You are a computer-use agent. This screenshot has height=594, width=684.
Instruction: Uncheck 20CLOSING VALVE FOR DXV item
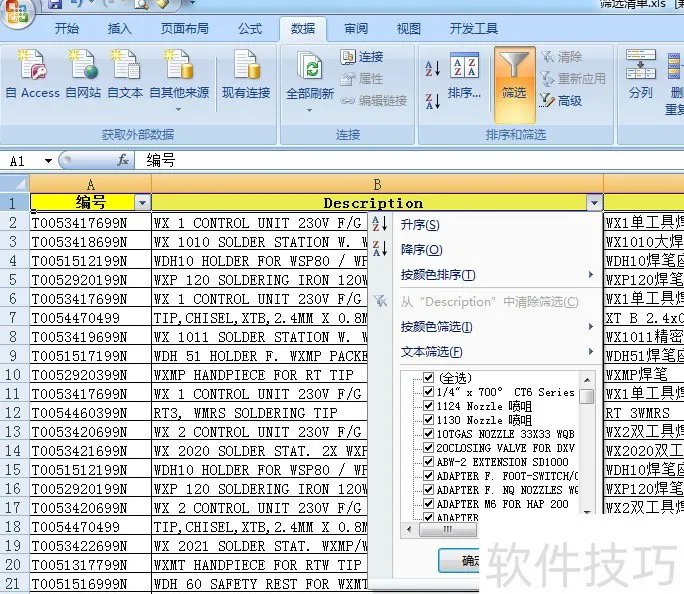(x=428, y=447)
